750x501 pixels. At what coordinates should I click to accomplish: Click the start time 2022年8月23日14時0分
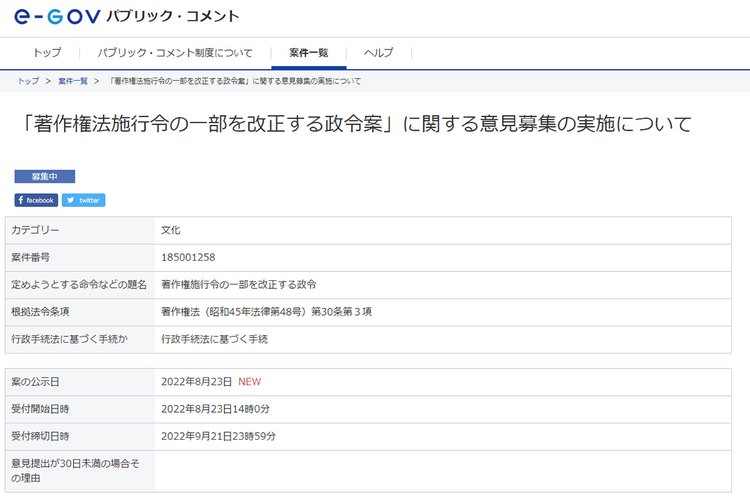(x=216, y=409)
